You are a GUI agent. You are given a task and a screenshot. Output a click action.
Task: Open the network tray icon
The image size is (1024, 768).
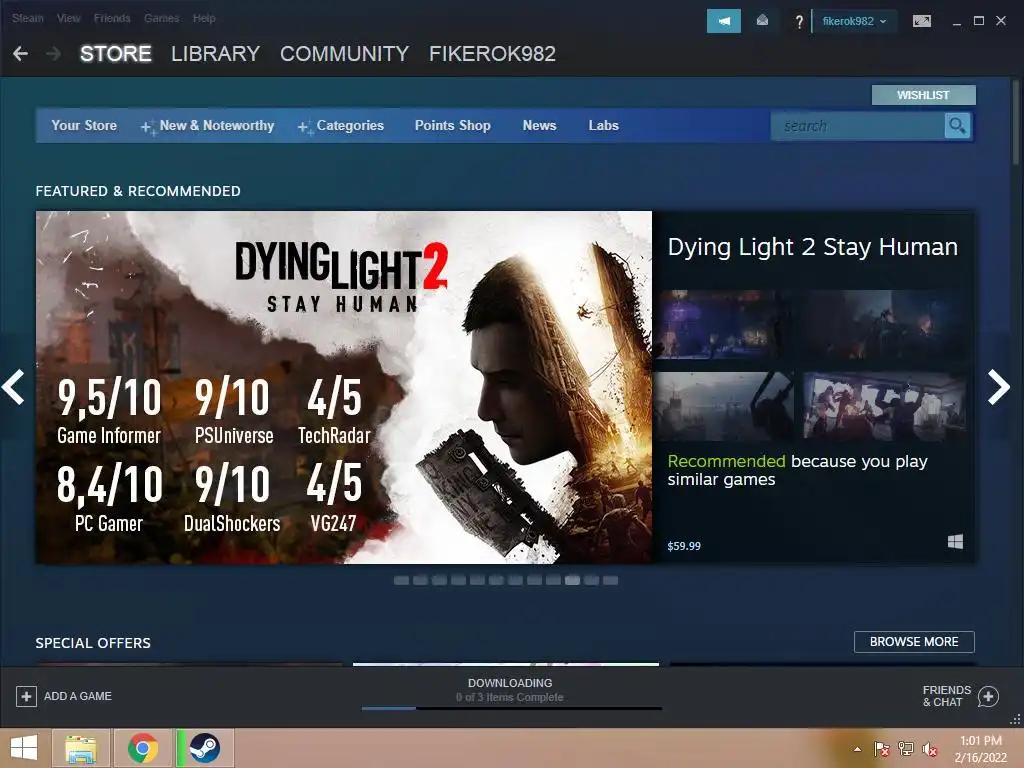906,749
